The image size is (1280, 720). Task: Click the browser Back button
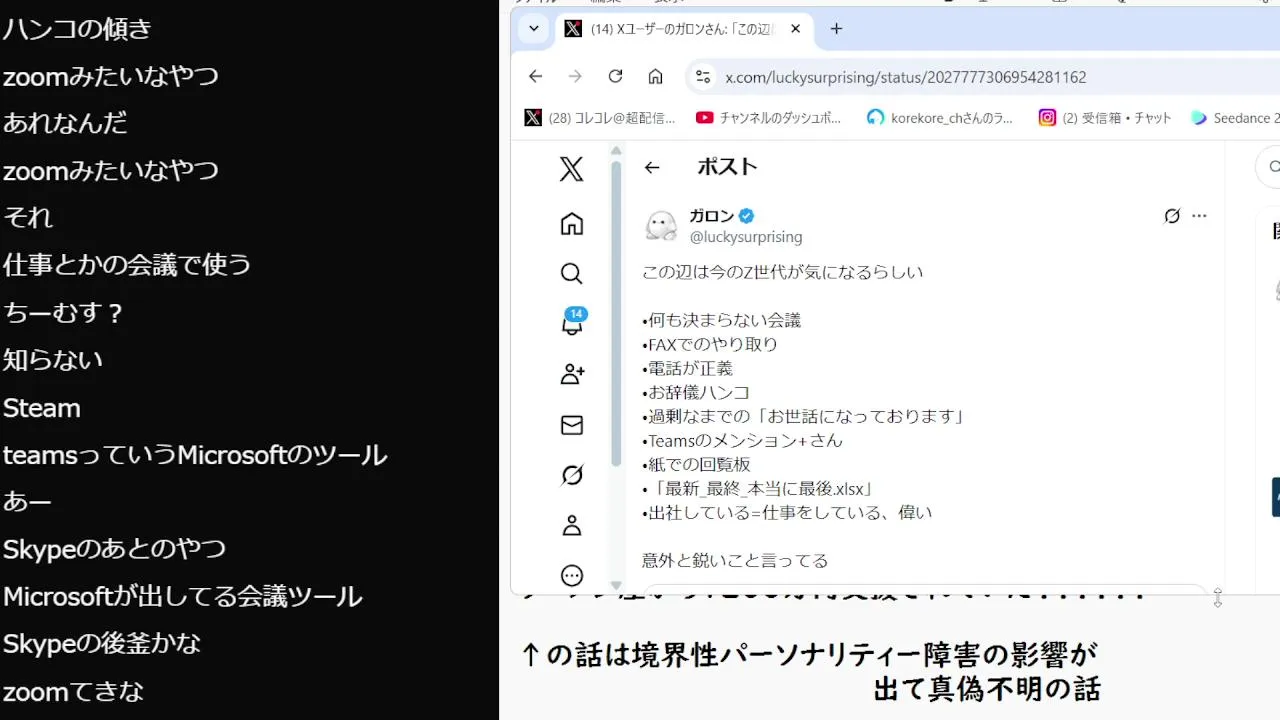click(536, 77)
